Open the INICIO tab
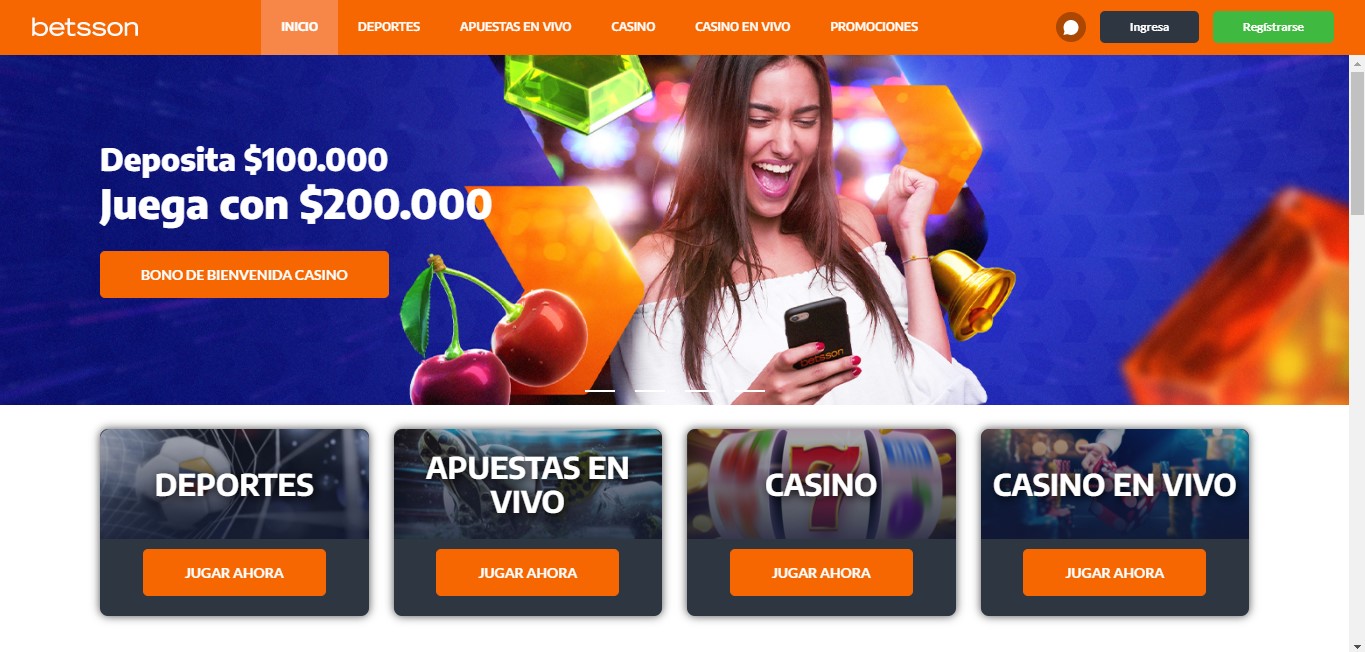The image size is (1365, 652). pos(299,27)
